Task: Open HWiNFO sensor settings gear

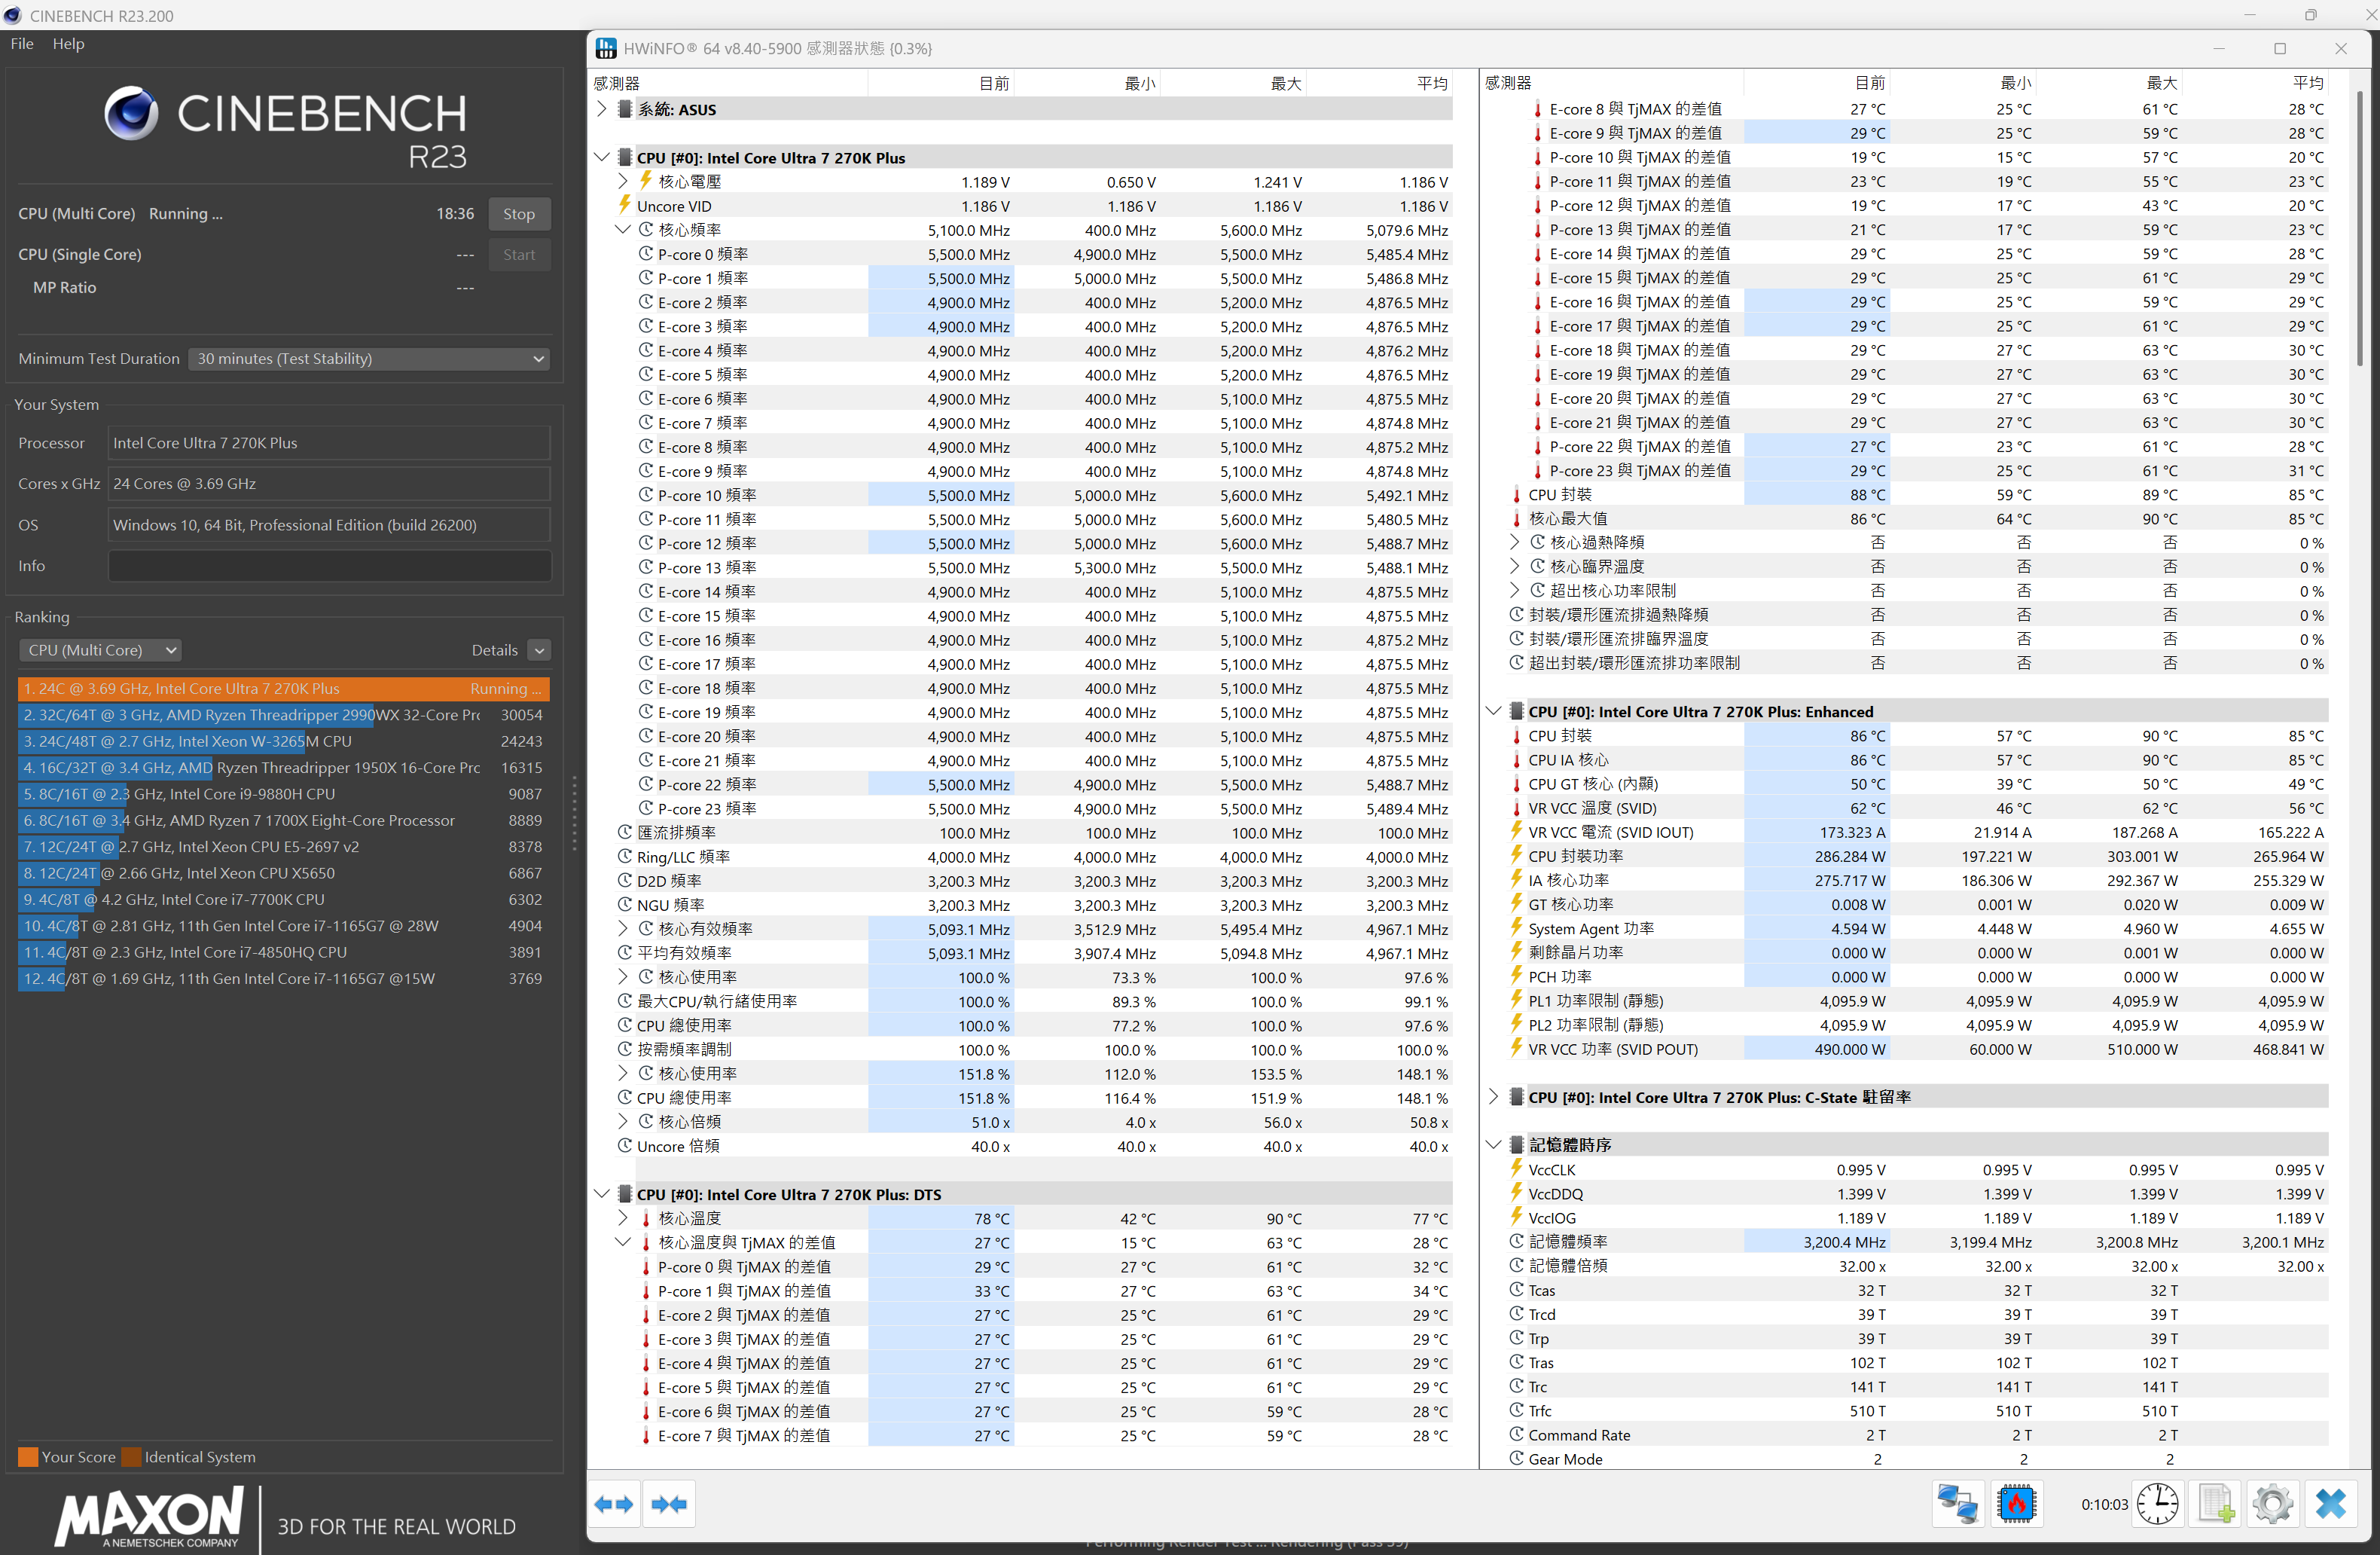Action: 2272,1503
